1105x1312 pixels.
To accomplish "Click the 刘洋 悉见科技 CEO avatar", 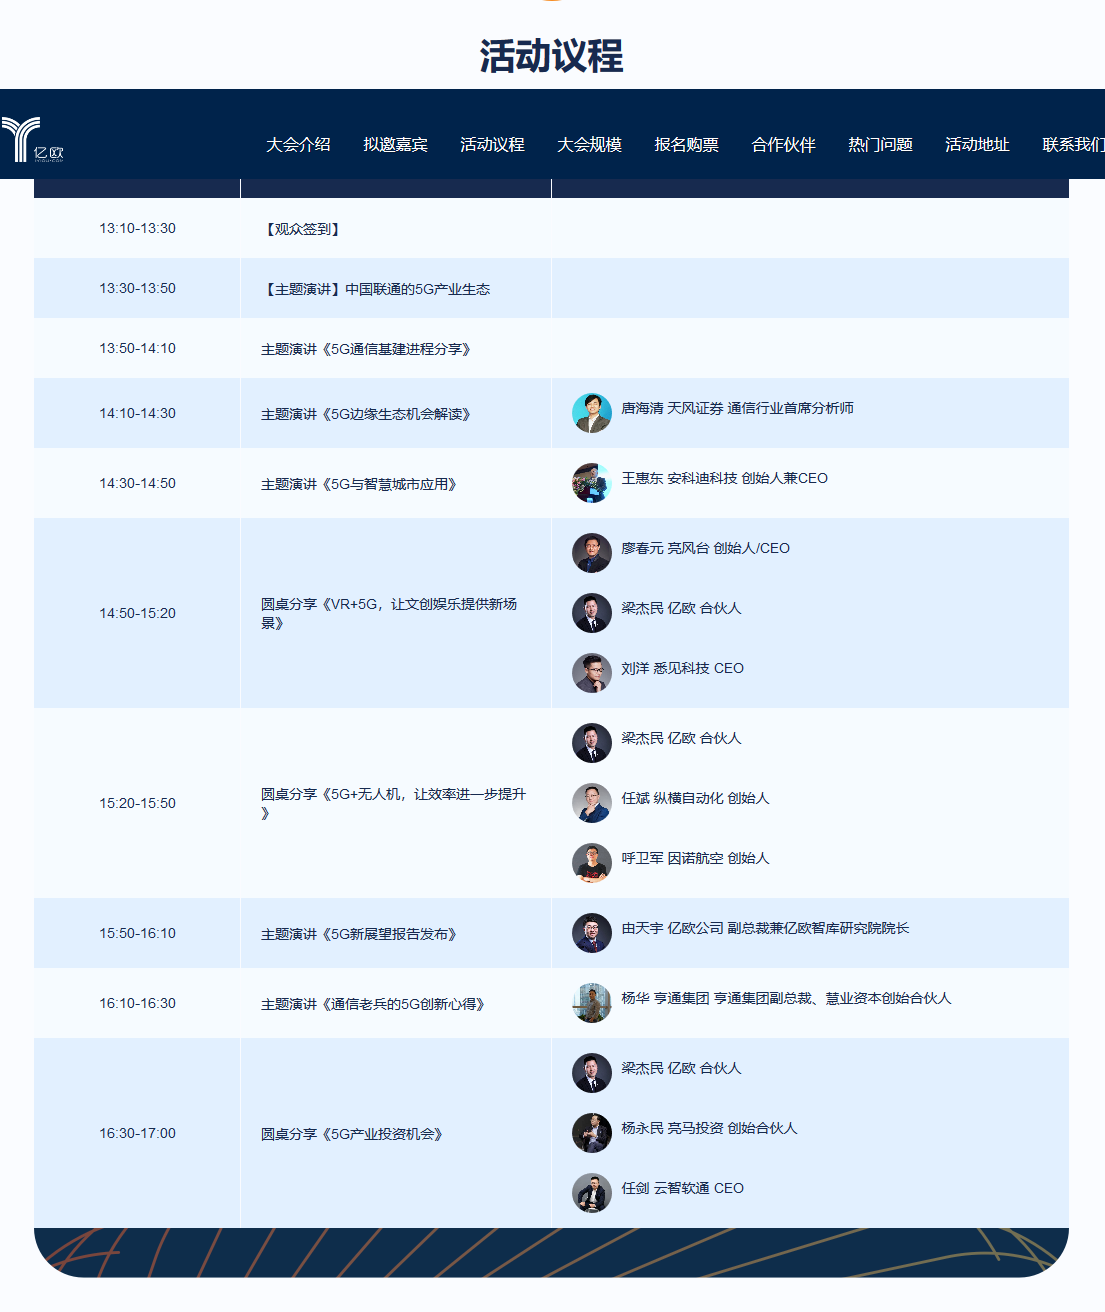I will pyautogui.click(x=592, y=673).
